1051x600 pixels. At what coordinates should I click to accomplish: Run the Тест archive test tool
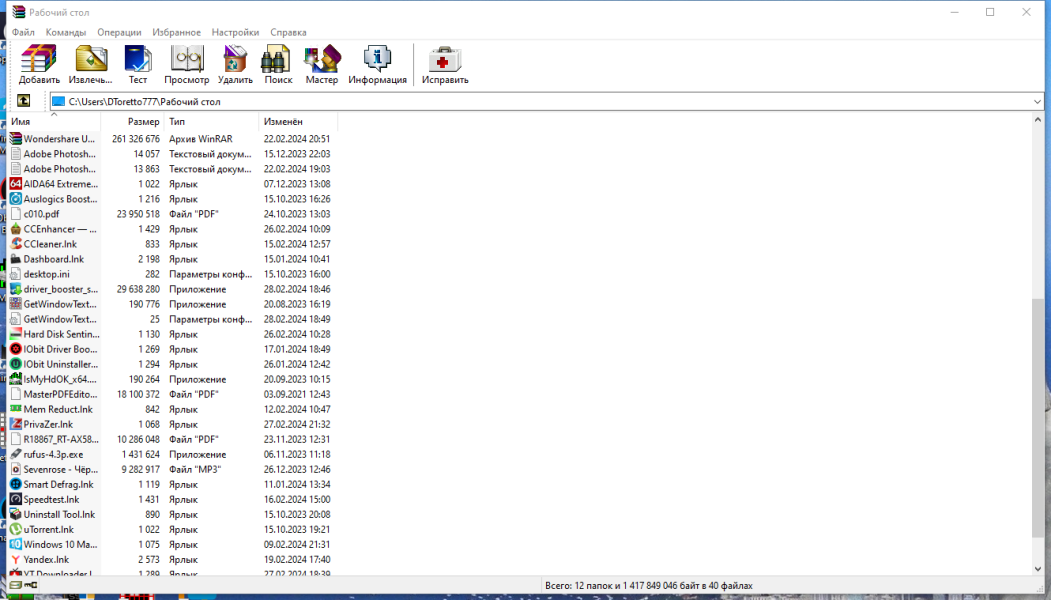tap(138, 65)
